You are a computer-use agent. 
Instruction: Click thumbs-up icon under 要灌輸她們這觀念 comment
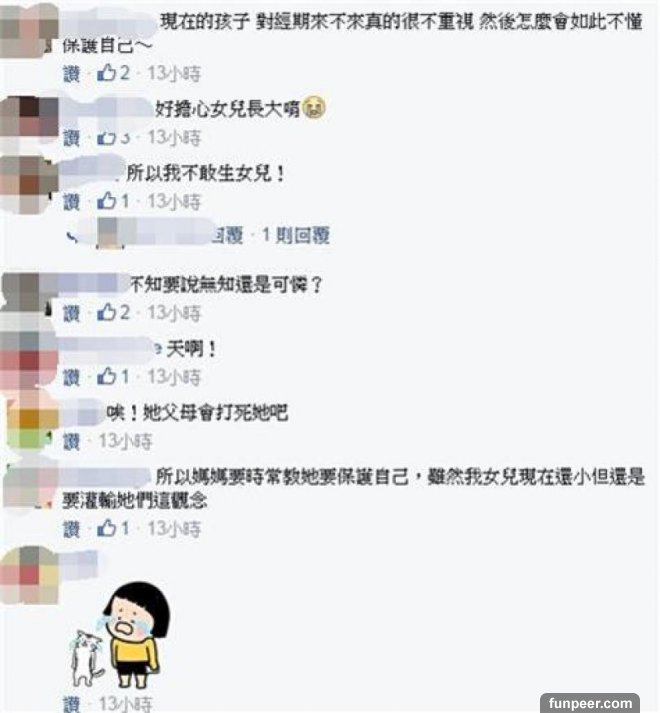(106, 528)
